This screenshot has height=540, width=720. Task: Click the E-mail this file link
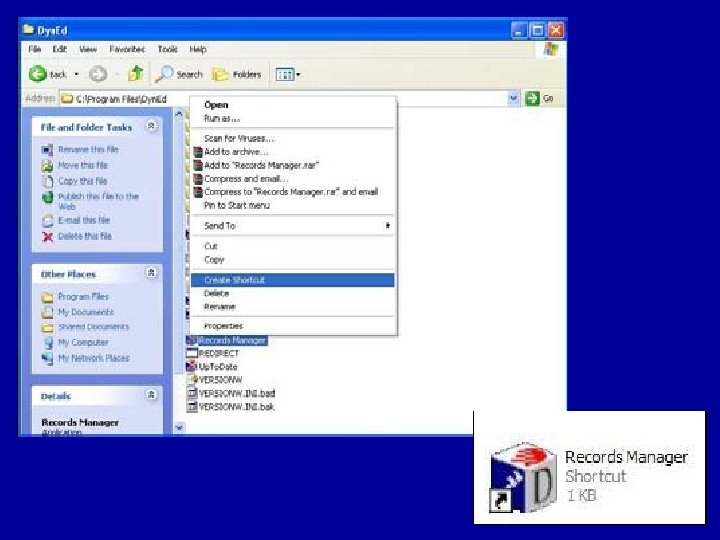(84, 220)
